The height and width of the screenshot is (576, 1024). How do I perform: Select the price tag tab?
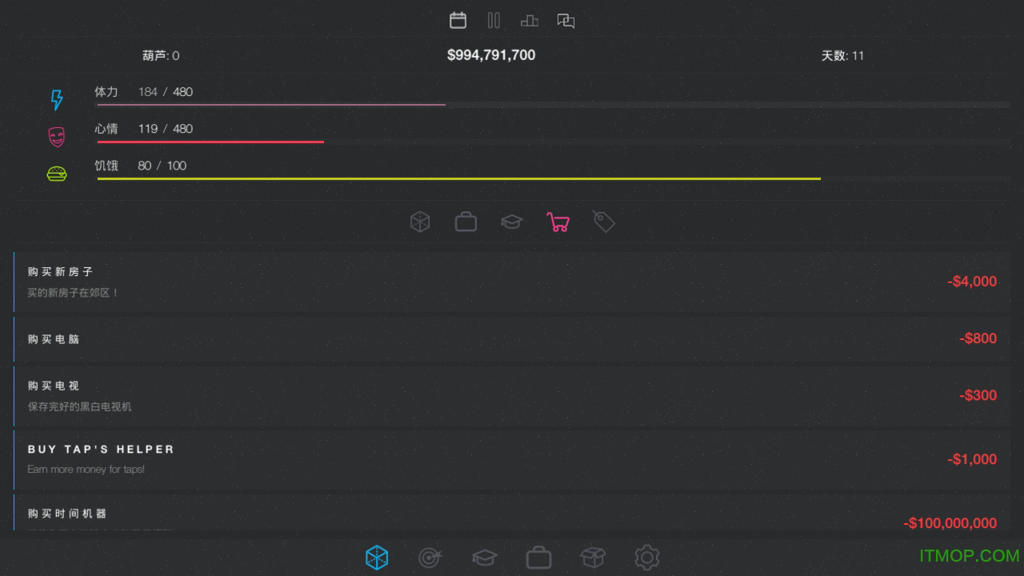(x=603, y=221)
